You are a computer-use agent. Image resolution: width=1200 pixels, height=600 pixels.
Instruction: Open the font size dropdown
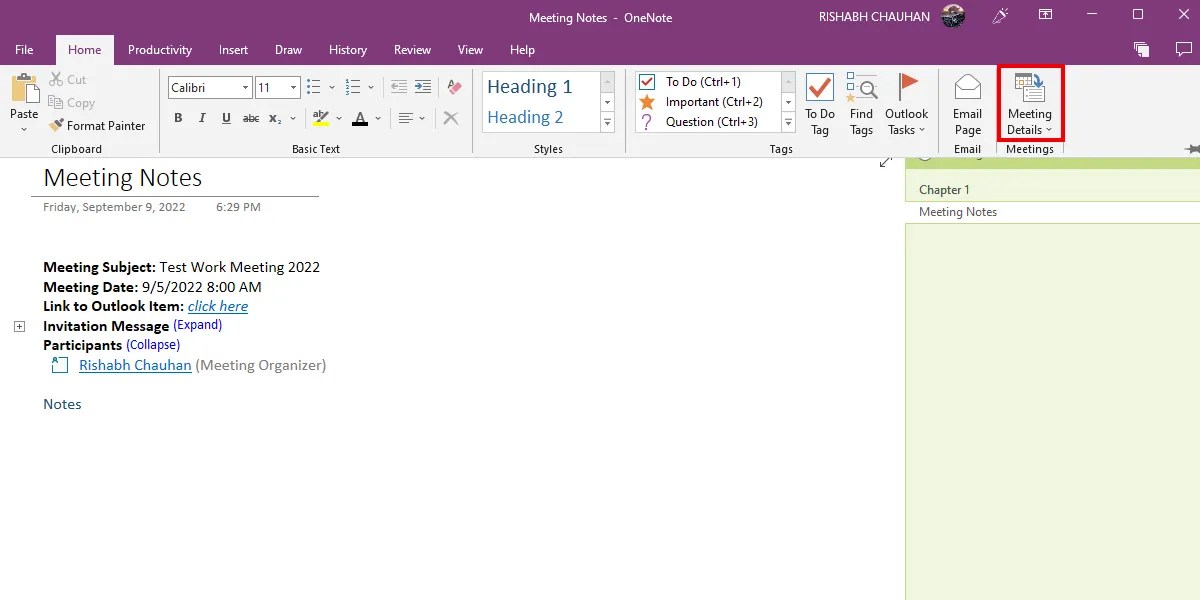point(291,87)
